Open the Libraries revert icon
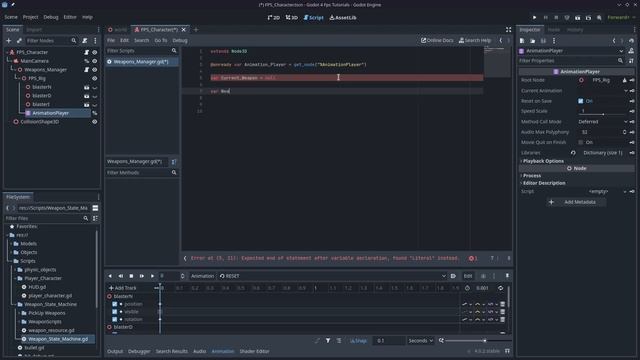Screen dimensions: 640x360 (x=573, y=153)
